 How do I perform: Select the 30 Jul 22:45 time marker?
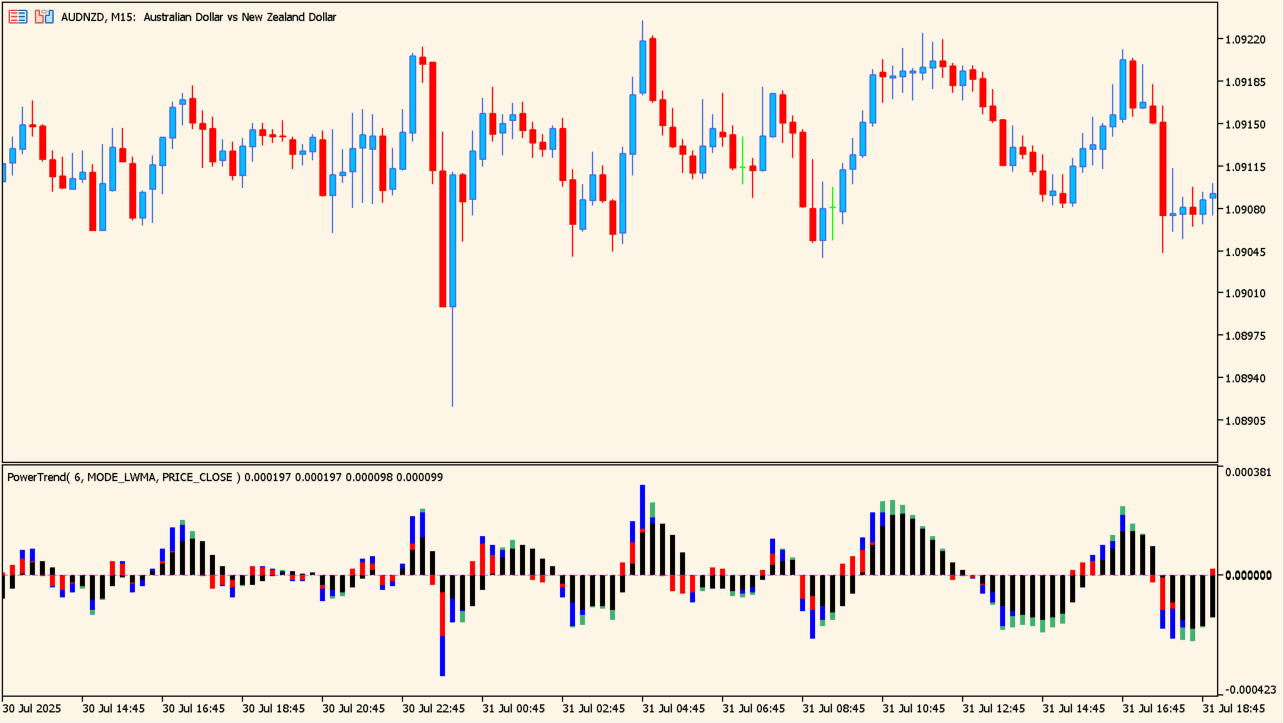tap(434, 708)
